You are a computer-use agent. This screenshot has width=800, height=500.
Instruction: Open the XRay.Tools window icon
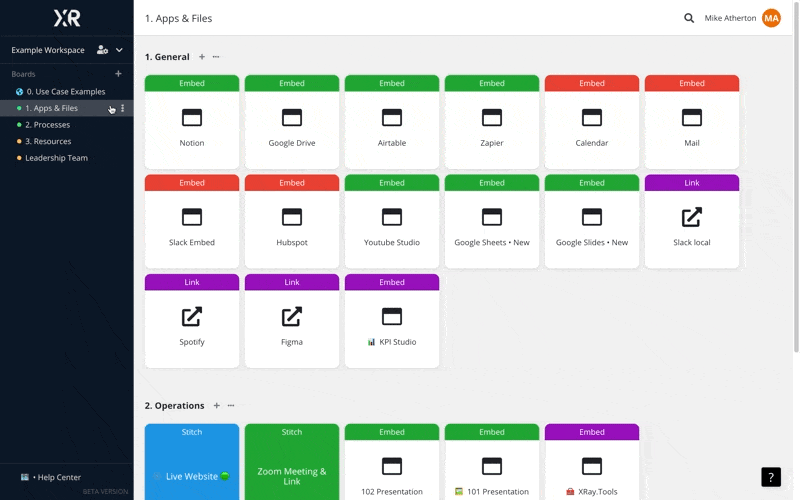(592, 466)
